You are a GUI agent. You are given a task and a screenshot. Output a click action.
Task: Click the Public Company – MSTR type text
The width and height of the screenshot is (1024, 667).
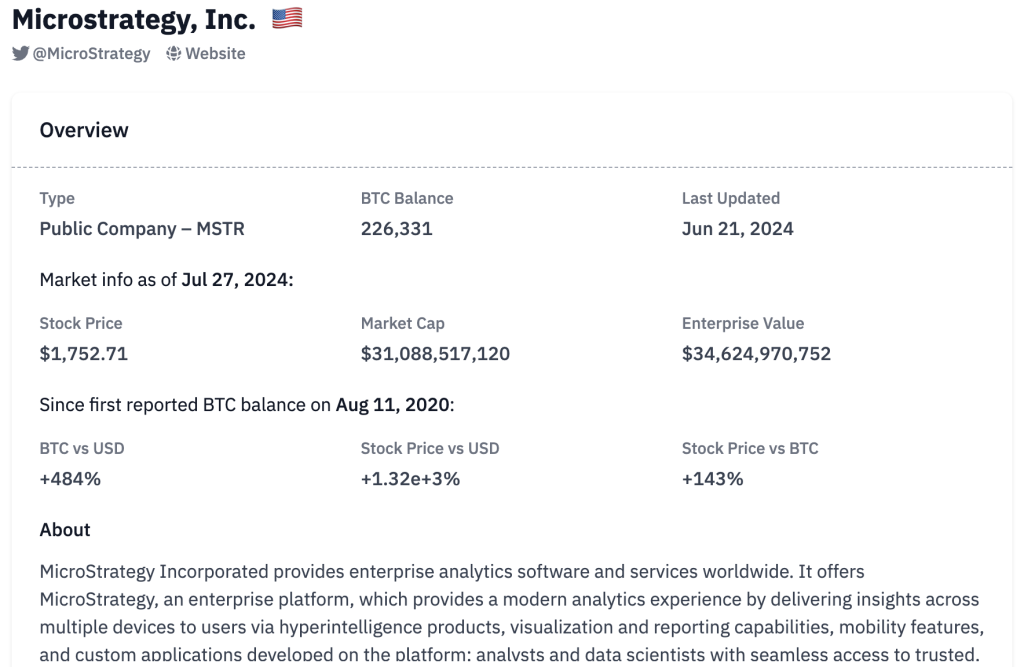(142, 229)
